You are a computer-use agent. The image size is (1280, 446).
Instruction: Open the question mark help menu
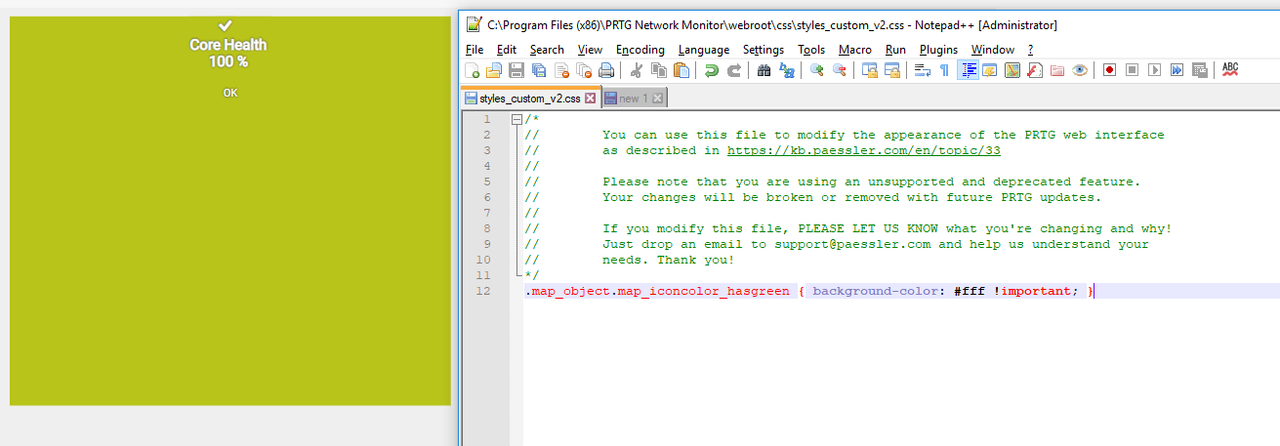1030,49
